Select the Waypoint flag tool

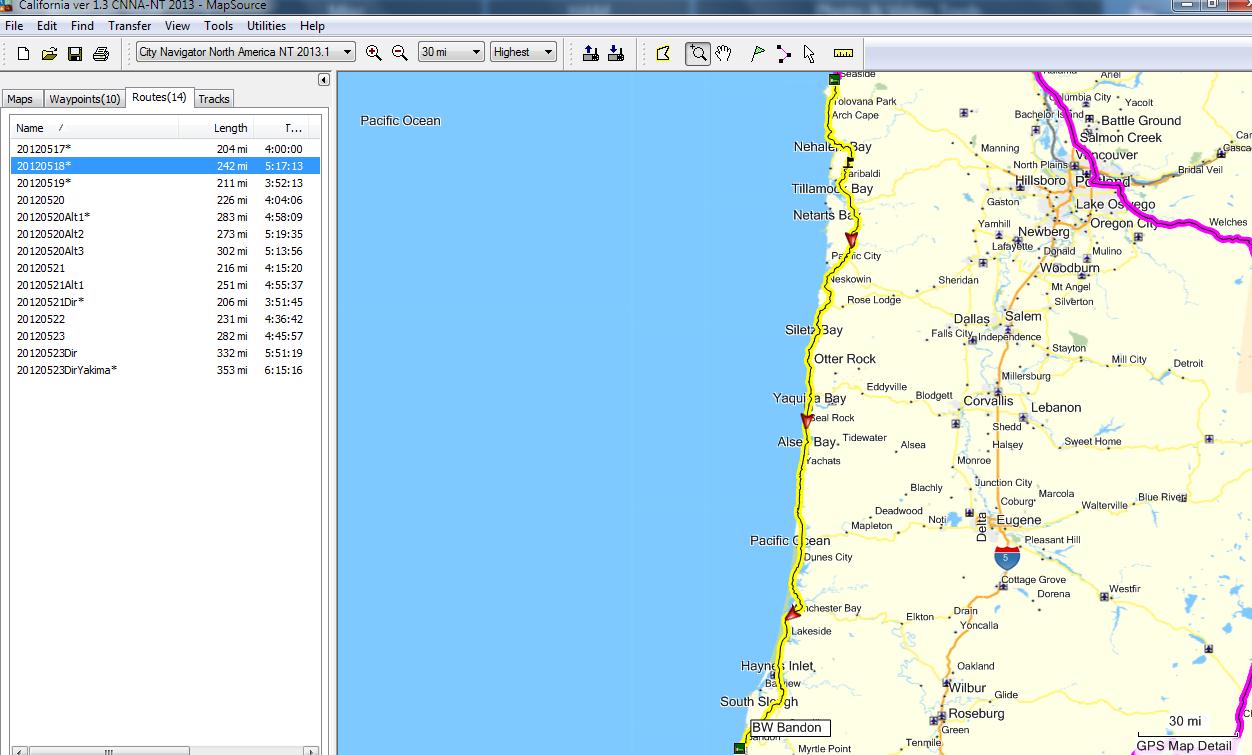758,54
